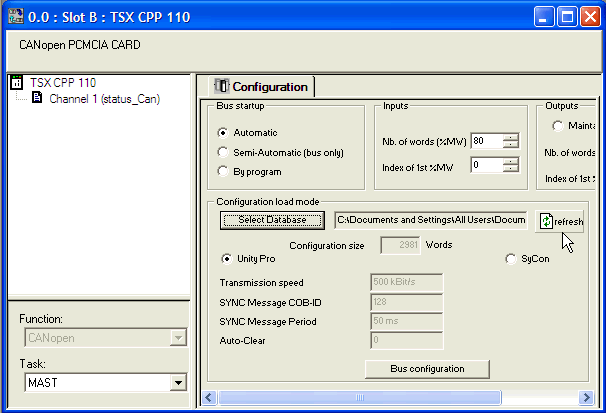606x413 pixels.
Task: Click the Configuration tab icon
Action: pyautogui.click(x=222, y=86)
